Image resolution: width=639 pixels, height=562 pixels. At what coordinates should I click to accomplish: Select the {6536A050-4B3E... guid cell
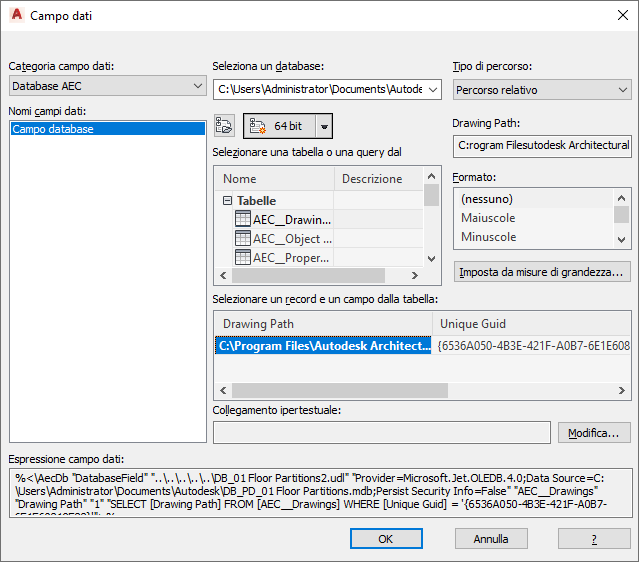coord(531,346)
